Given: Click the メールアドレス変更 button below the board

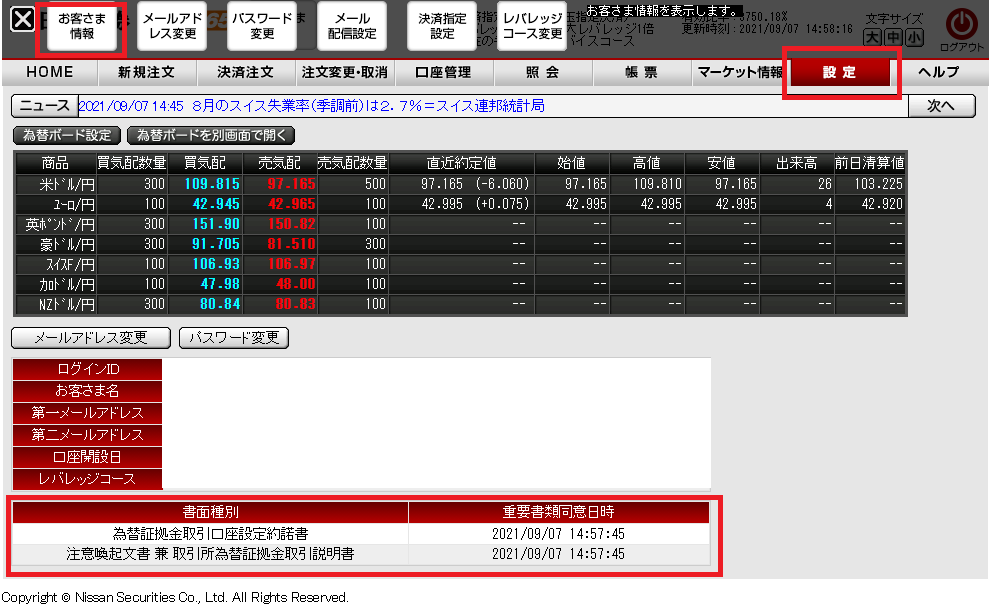Looking at the screenshot, I should click(x=91, y=338).
